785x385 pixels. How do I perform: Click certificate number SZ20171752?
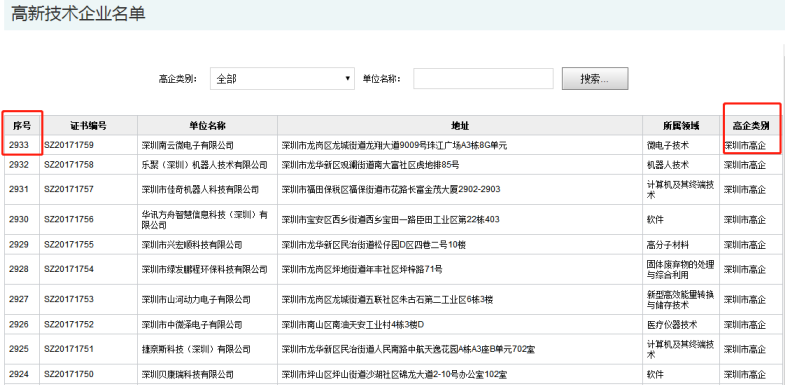(69, 324)
